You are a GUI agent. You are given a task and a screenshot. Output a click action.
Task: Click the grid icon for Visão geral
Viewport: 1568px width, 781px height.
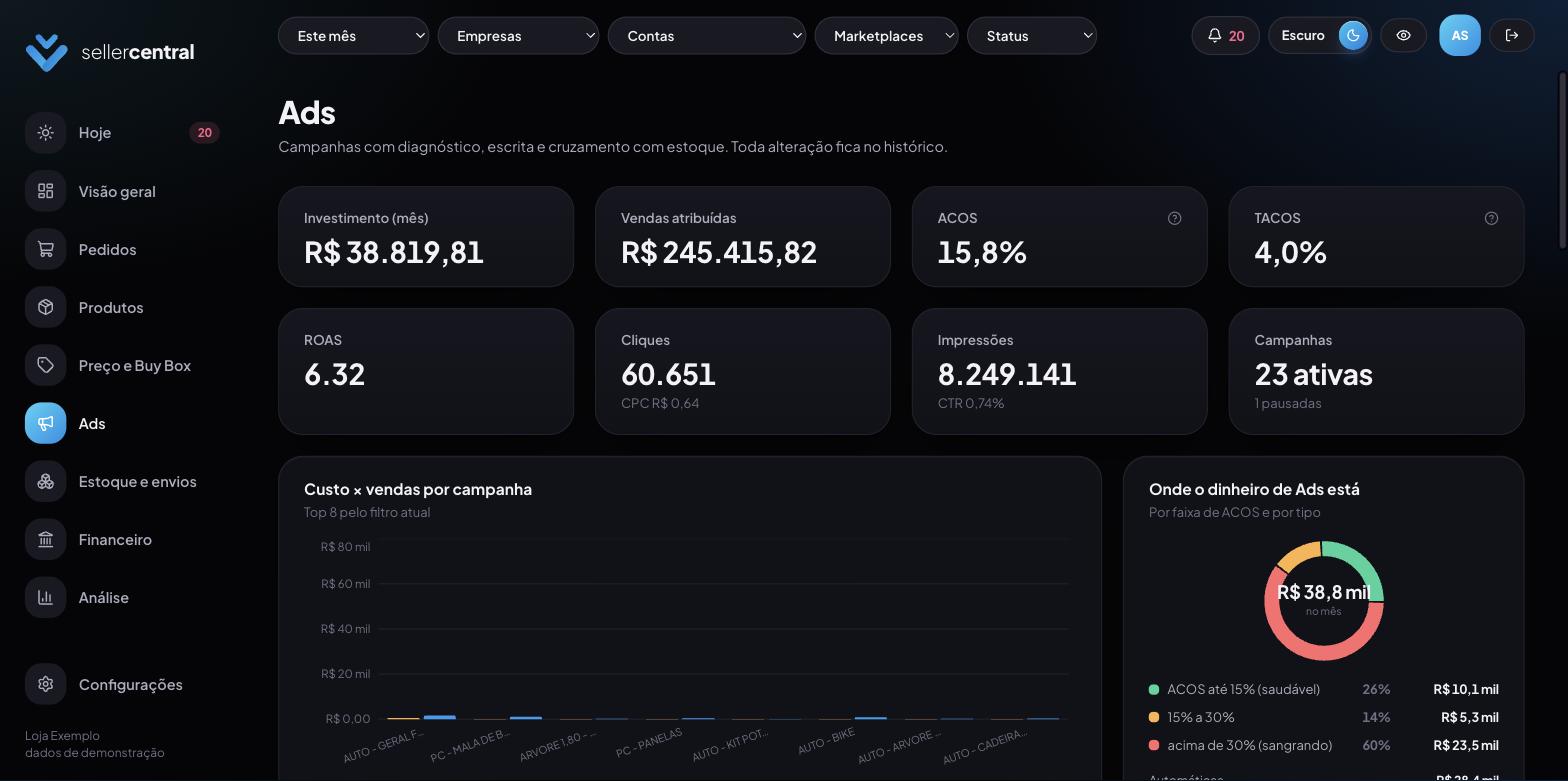point(45,191)
